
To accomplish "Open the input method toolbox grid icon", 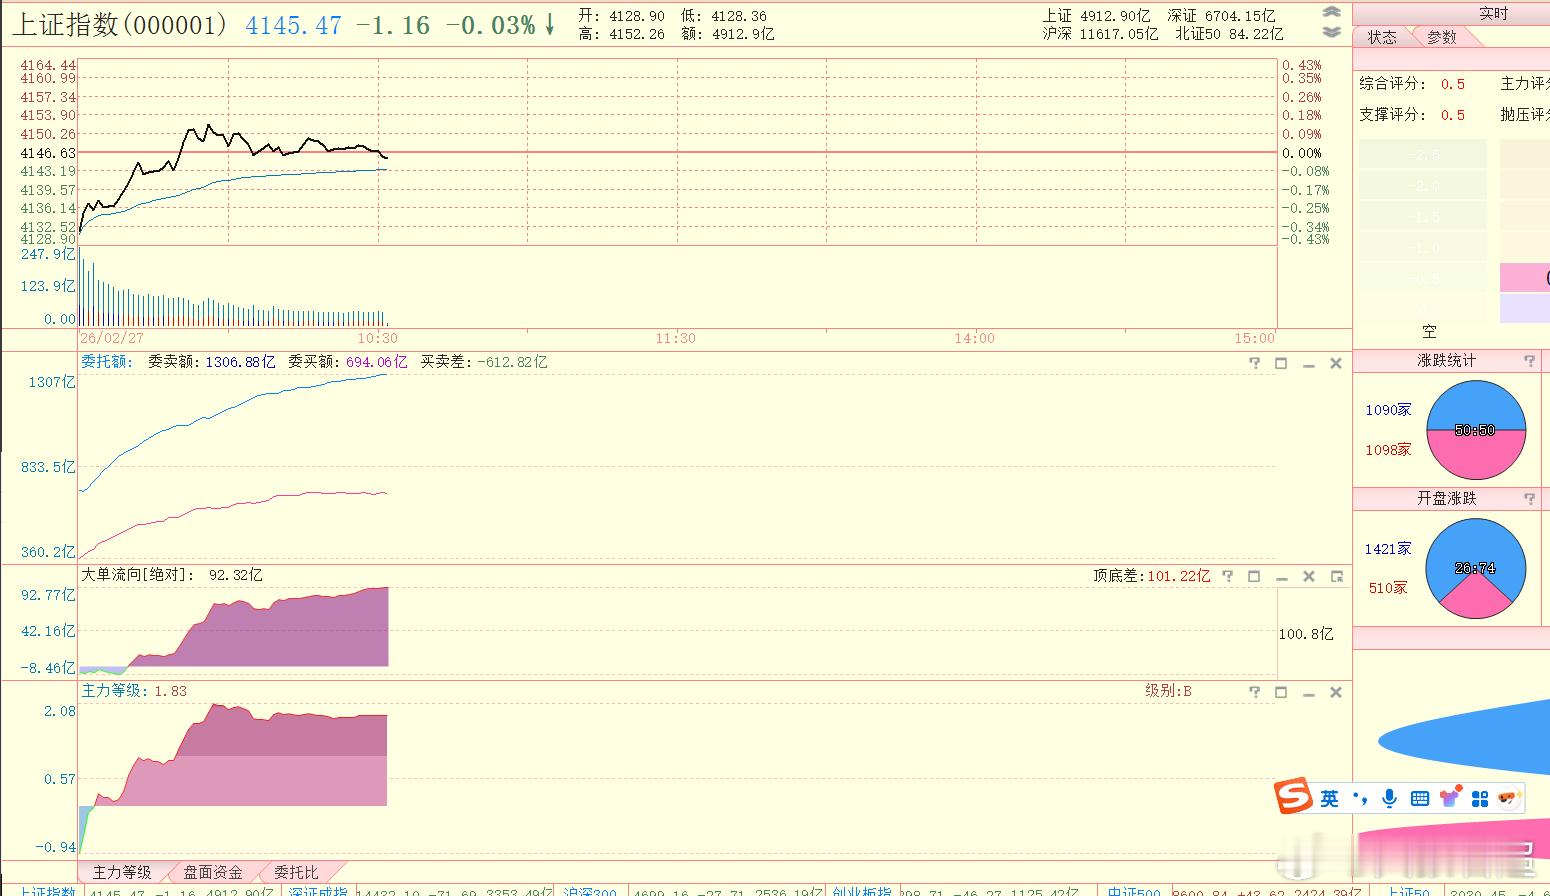I will (1480, 798).
